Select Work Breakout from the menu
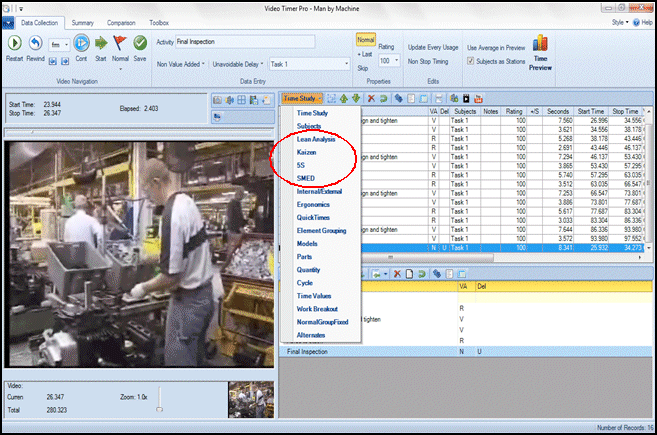 coord(317,309)
